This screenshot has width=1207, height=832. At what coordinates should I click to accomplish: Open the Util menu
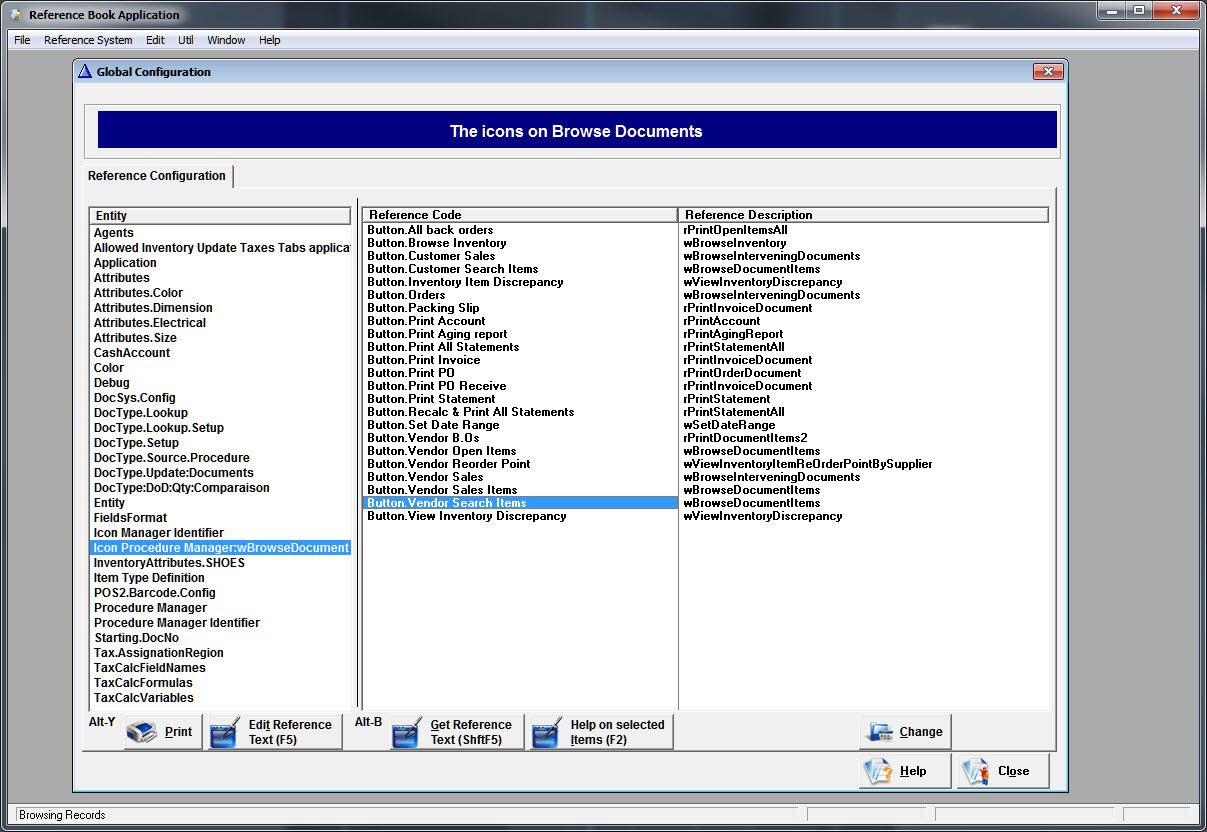[x=186, y=40]
